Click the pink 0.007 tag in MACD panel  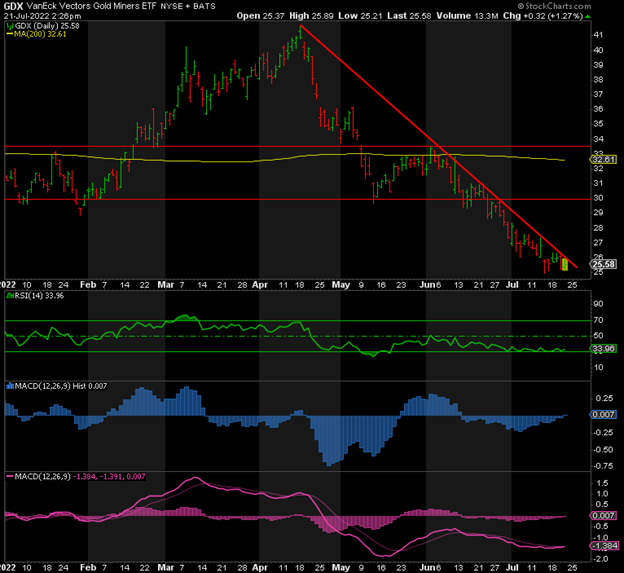coord(603,516)
